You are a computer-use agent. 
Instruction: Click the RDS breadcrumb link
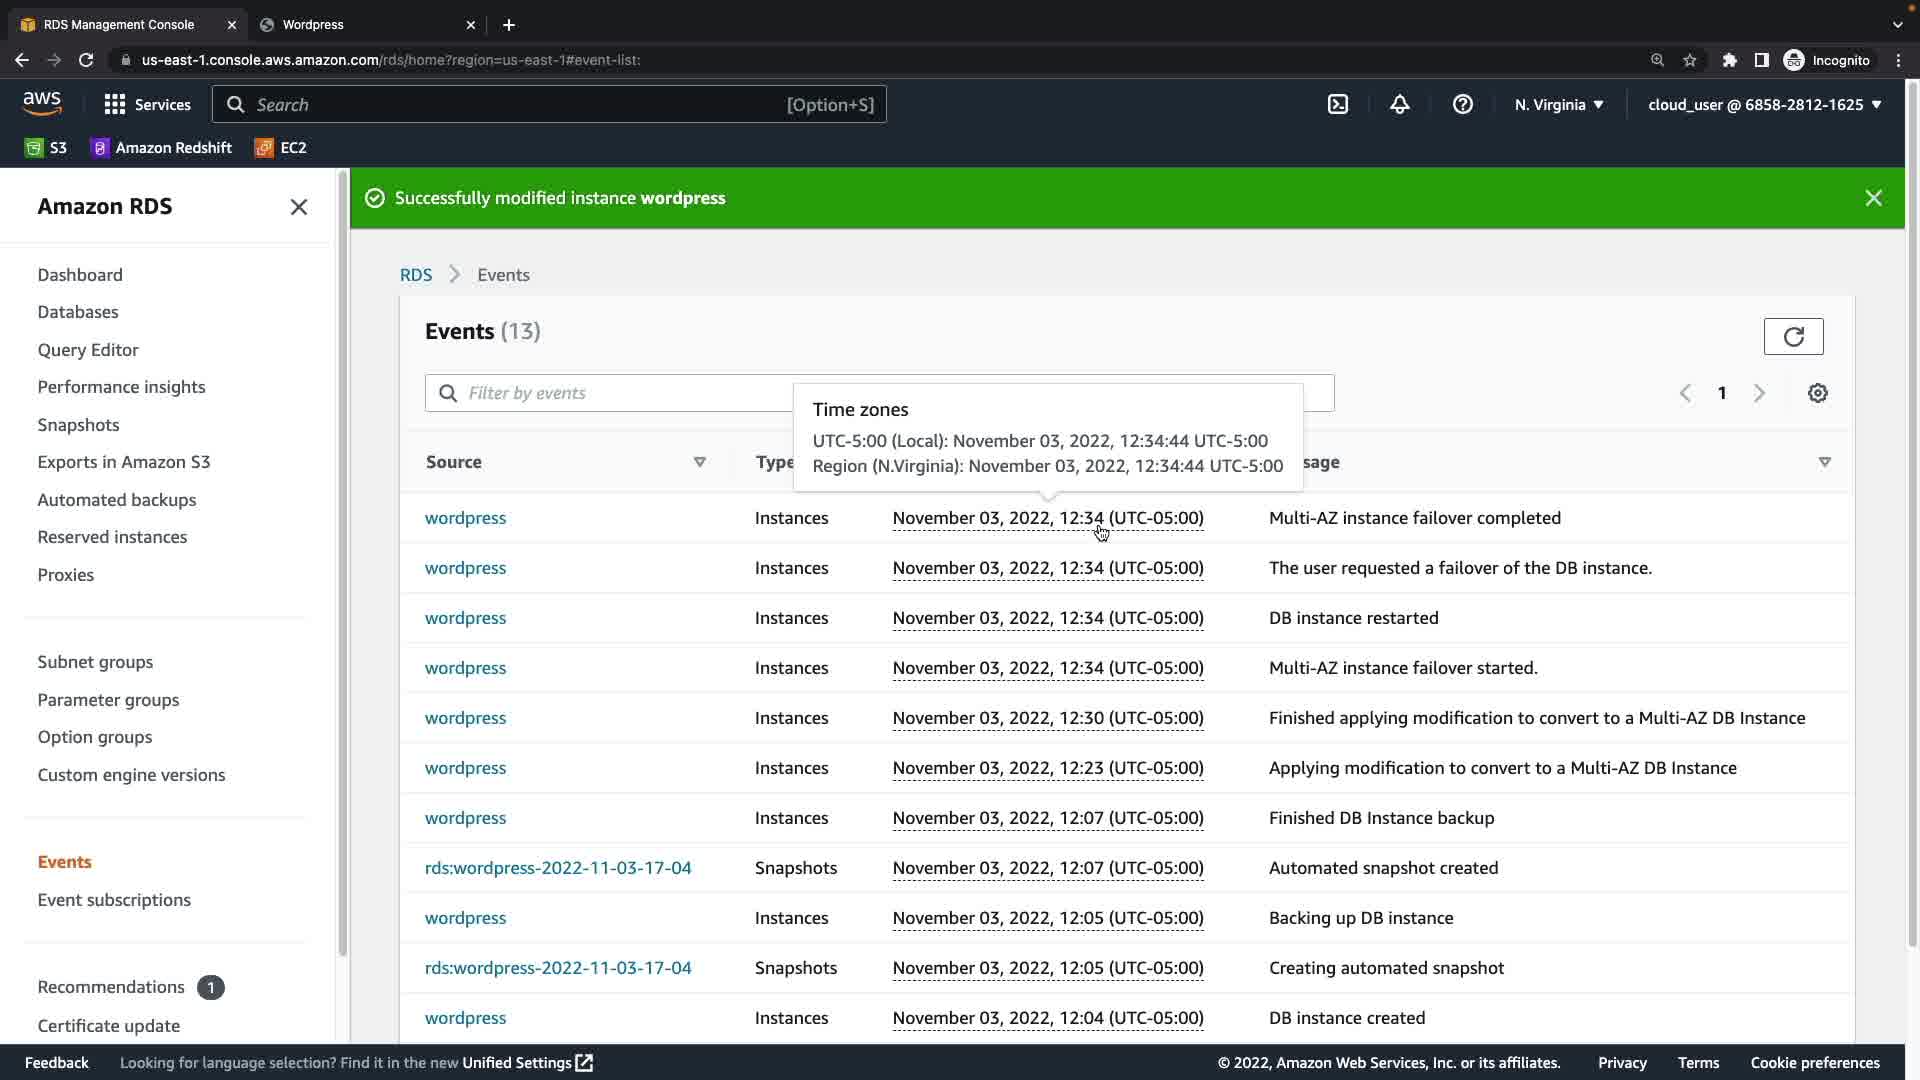pos(416,275)
